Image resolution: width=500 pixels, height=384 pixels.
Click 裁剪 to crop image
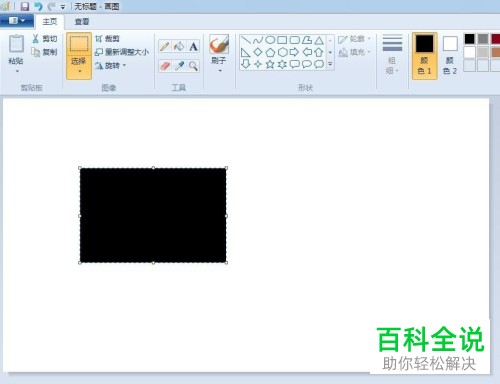point(107,39)
